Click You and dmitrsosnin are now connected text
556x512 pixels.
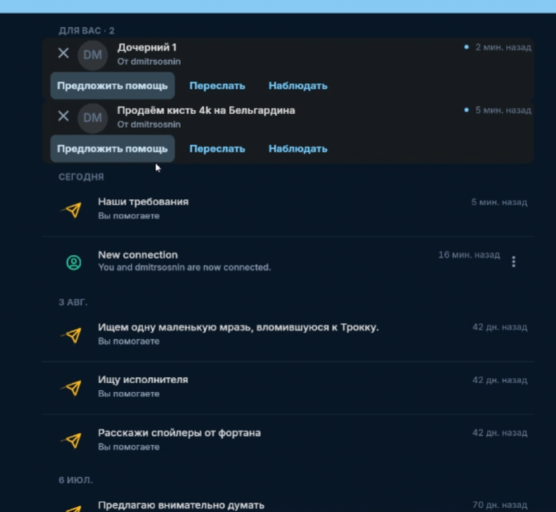tap(184, 267)
